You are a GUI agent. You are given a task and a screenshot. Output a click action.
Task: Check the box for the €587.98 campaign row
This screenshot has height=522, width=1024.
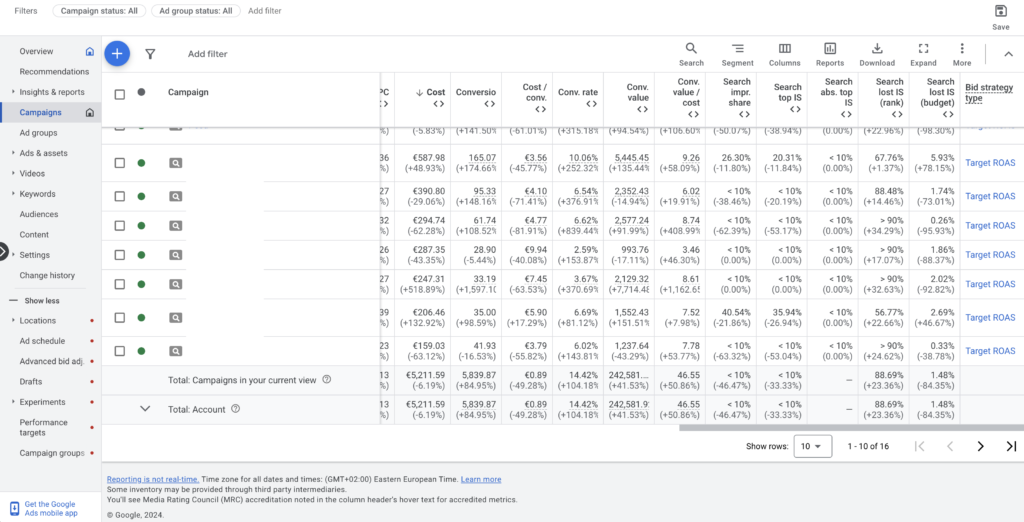tap(120, 163)
